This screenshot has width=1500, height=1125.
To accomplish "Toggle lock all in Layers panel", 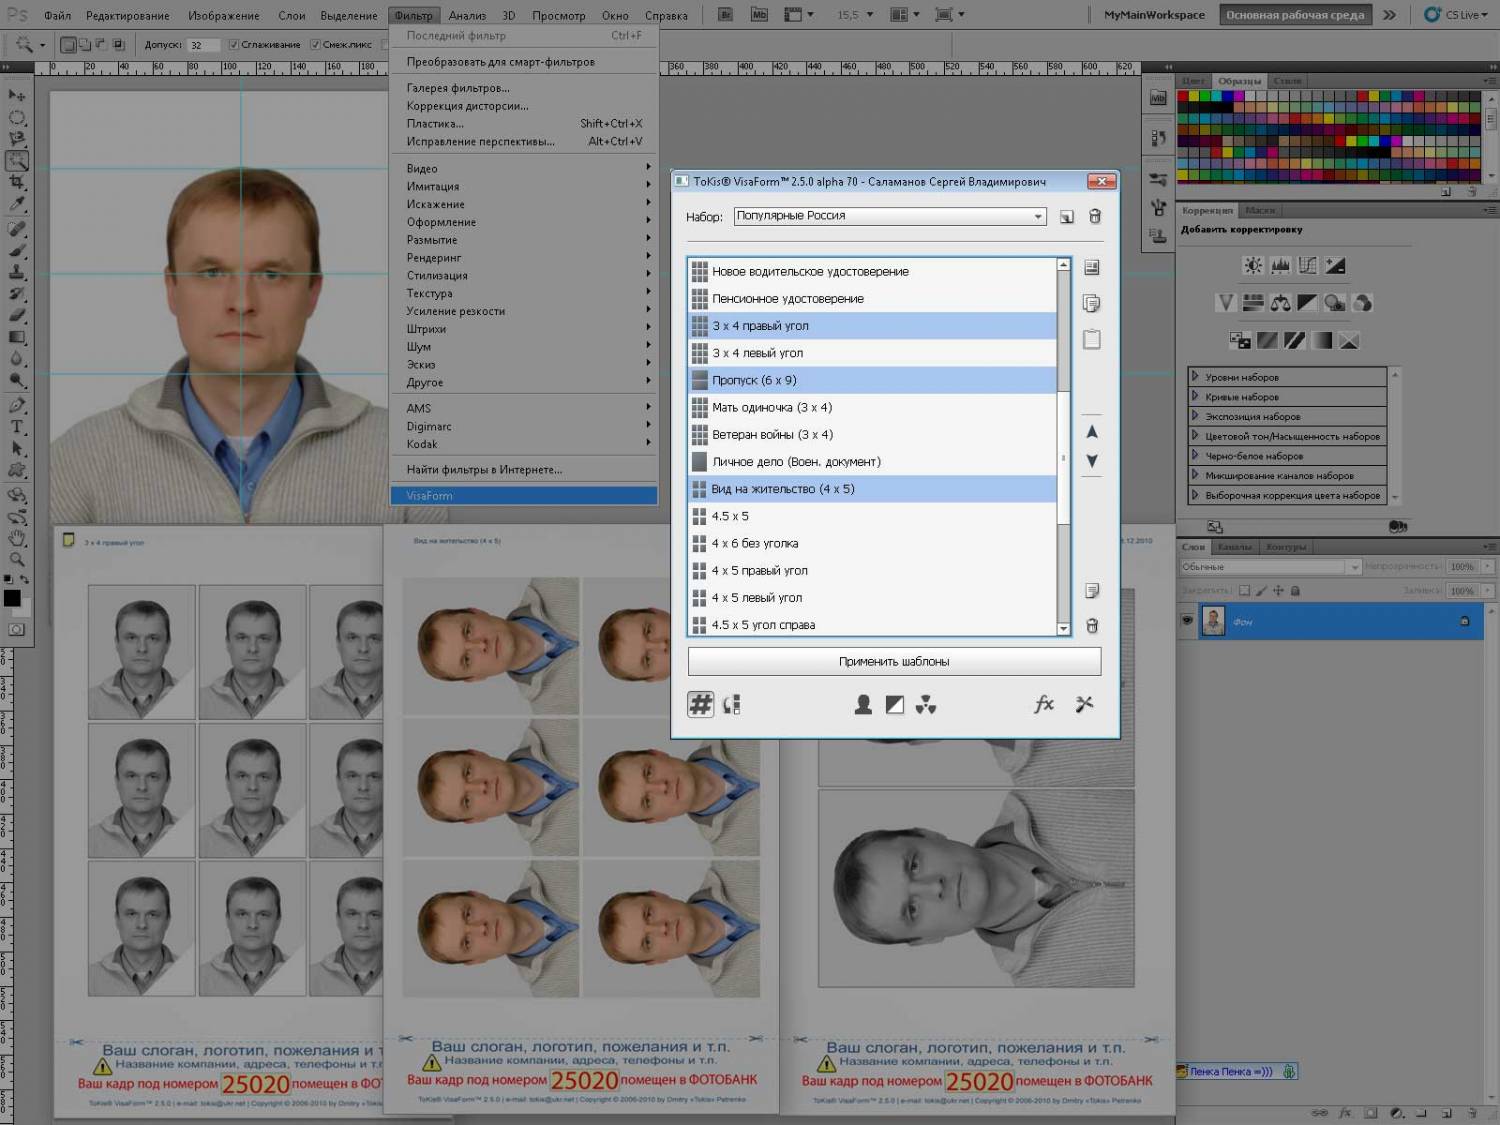I will (1295, 591).
